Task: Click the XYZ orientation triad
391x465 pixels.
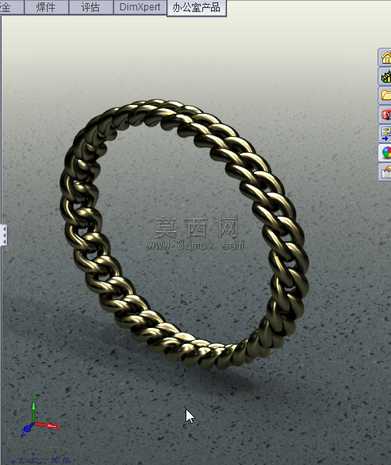Action: coord(39,417)
